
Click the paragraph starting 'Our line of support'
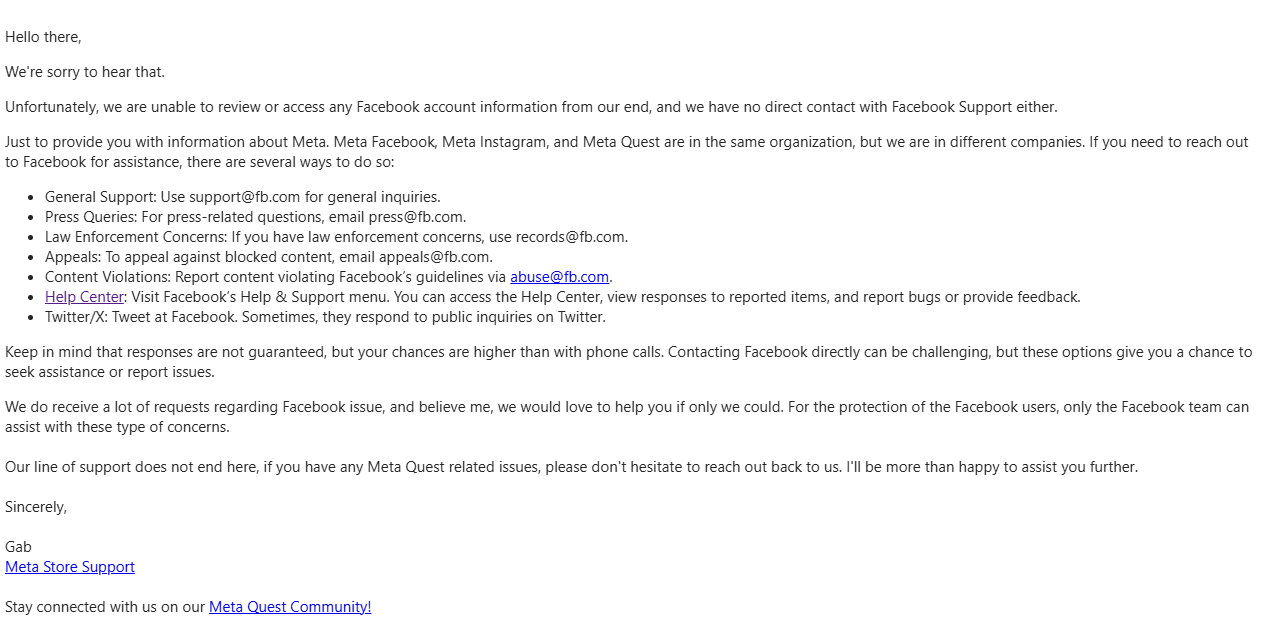(x=571, y=467)
